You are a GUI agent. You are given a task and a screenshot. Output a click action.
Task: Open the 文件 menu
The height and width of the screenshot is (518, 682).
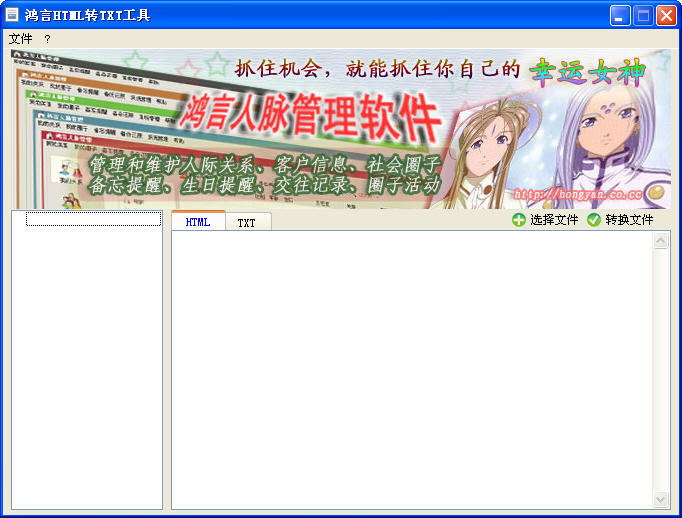tap(20, 39)
